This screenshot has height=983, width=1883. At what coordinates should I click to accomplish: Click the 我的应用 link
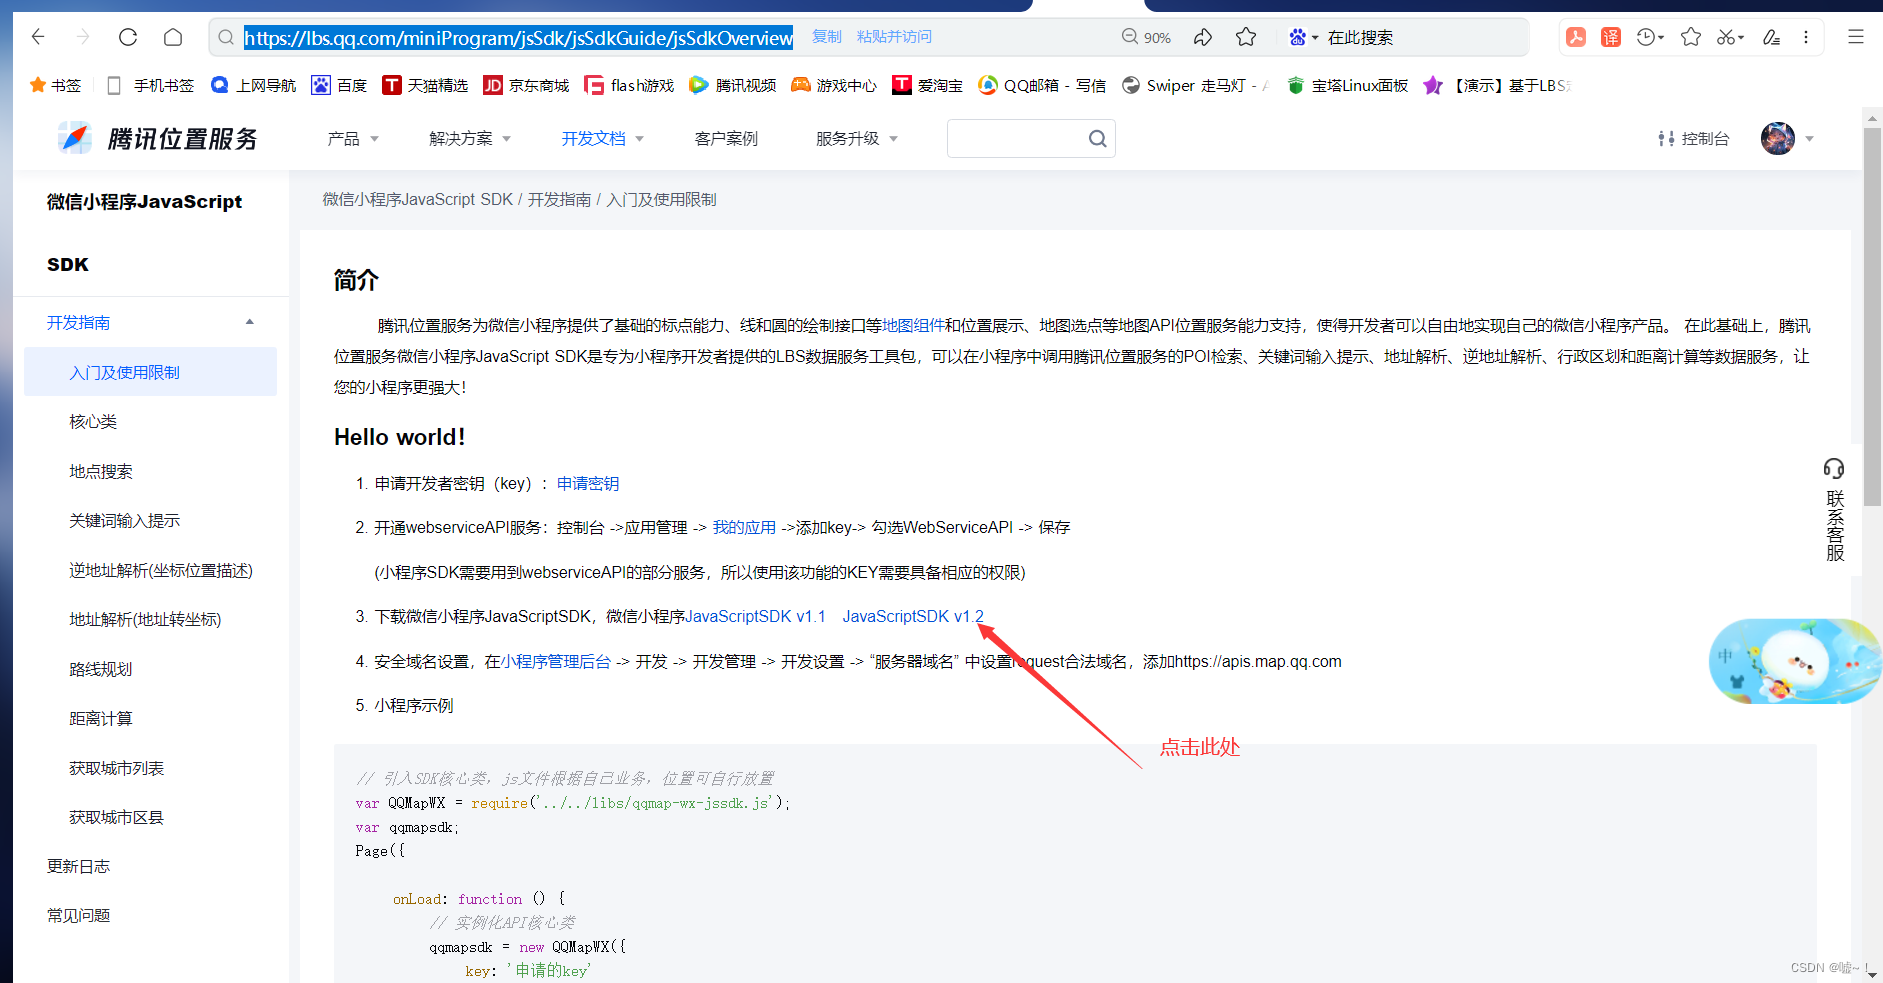point(744,527)
